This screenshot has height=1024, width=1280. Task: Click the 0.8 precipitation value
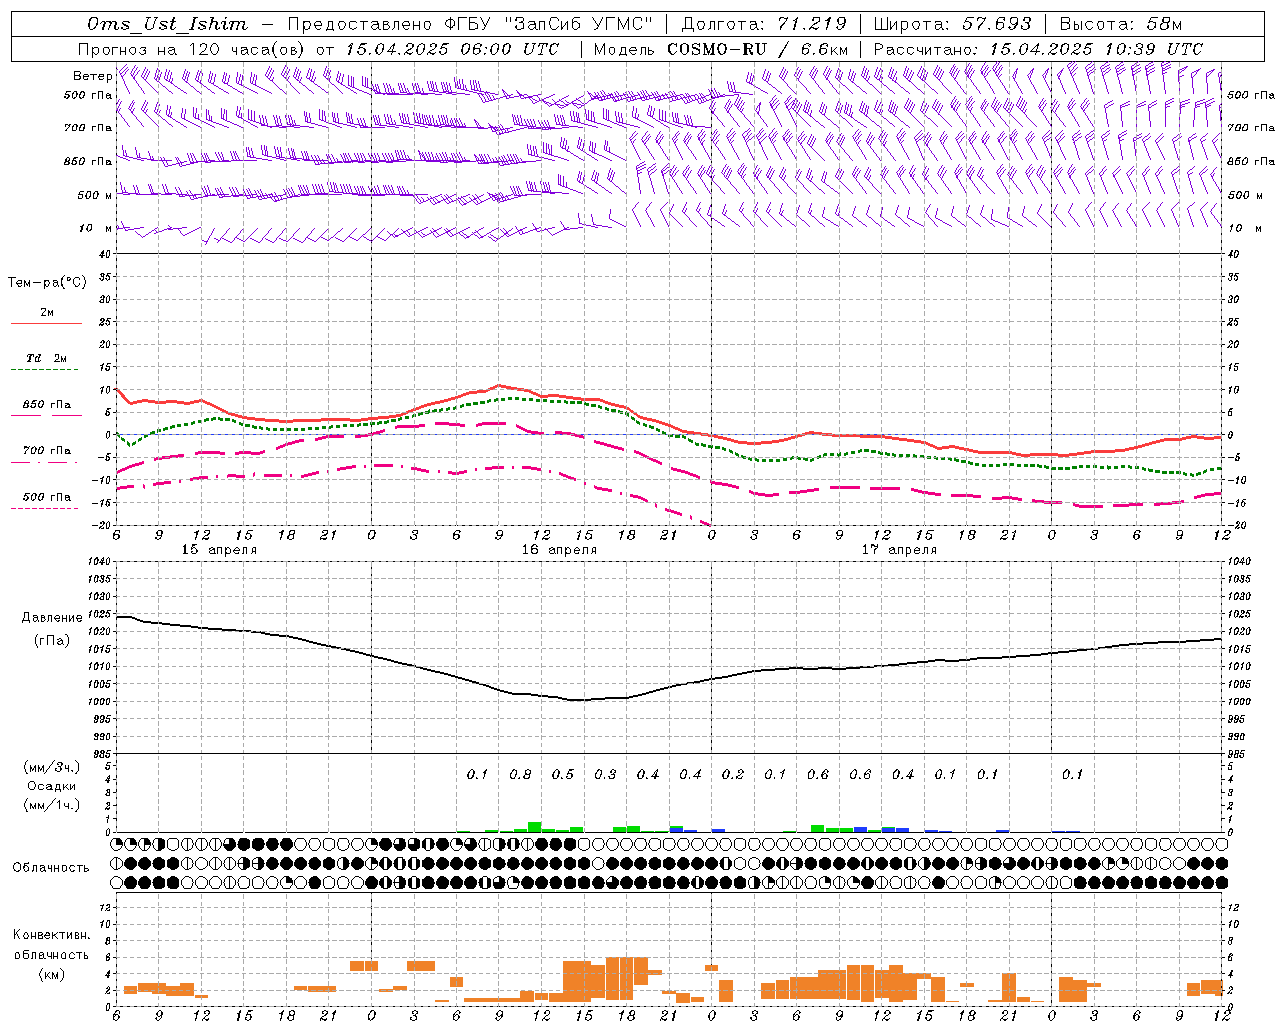tap(520, 774)
